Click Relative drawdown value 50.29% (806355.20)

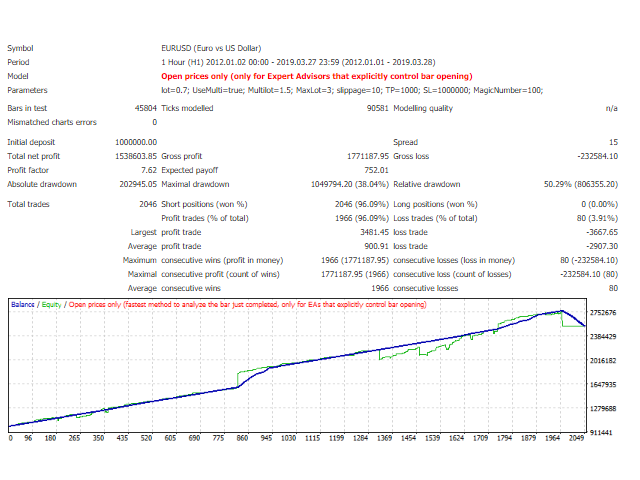[x=581, y=184]
